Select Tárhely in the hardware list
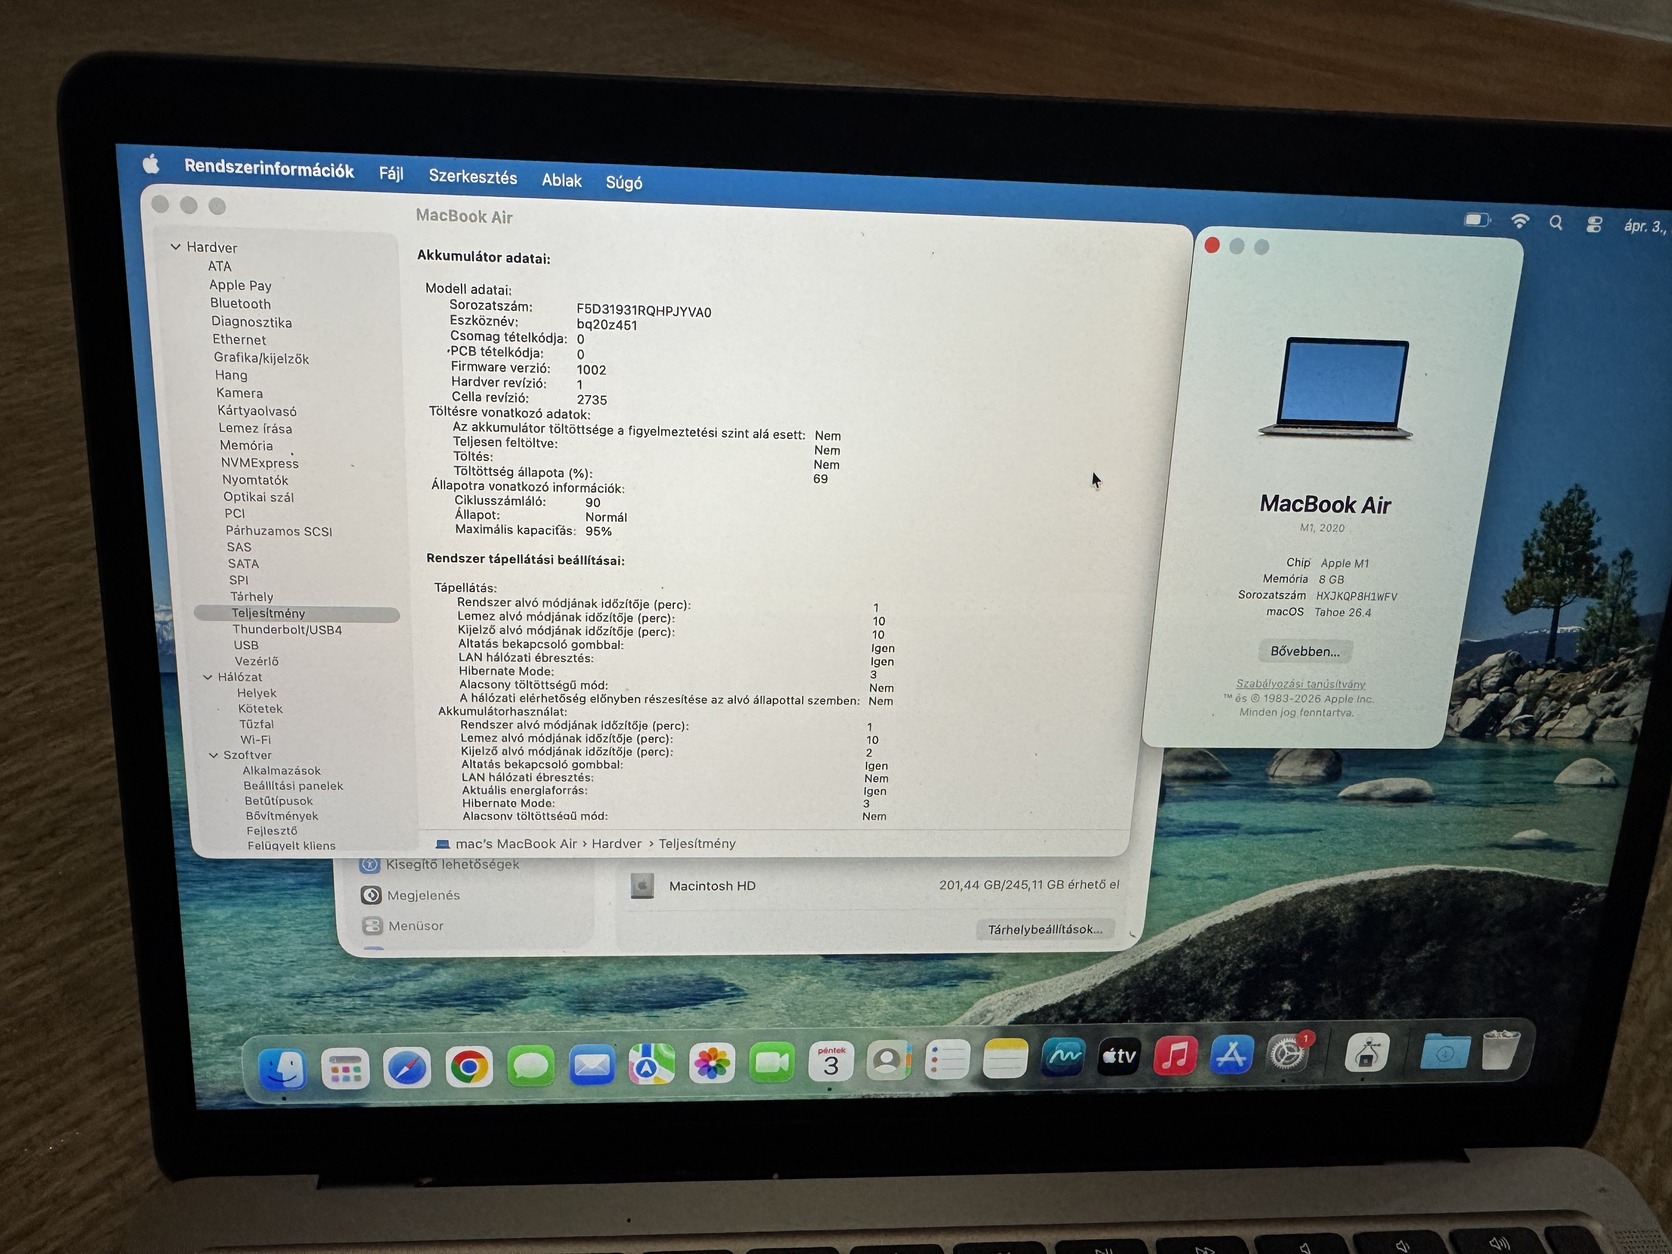Image resolution: width=1672 pixels, height=1254 pixels. 251,597
